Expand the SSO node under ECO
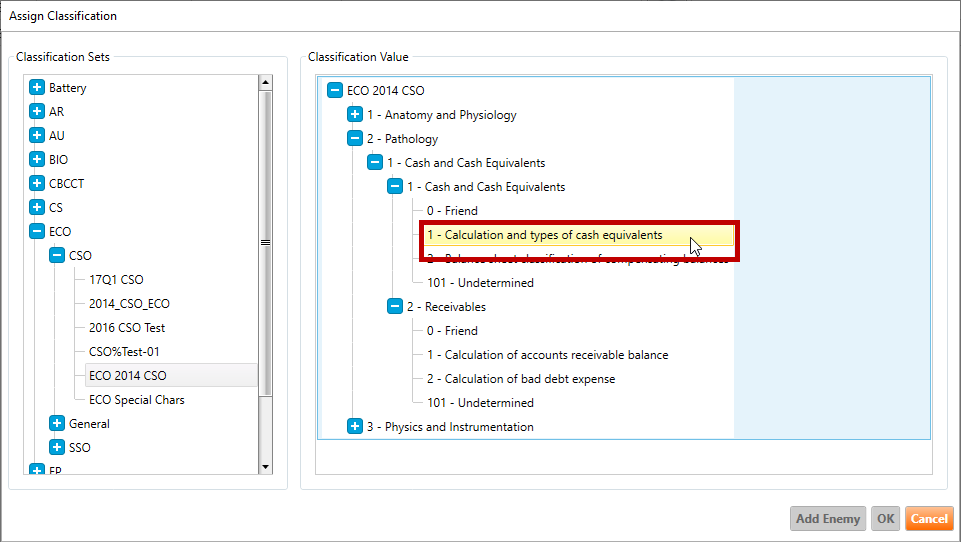This screenshot has height=542, width=961. 57,448
